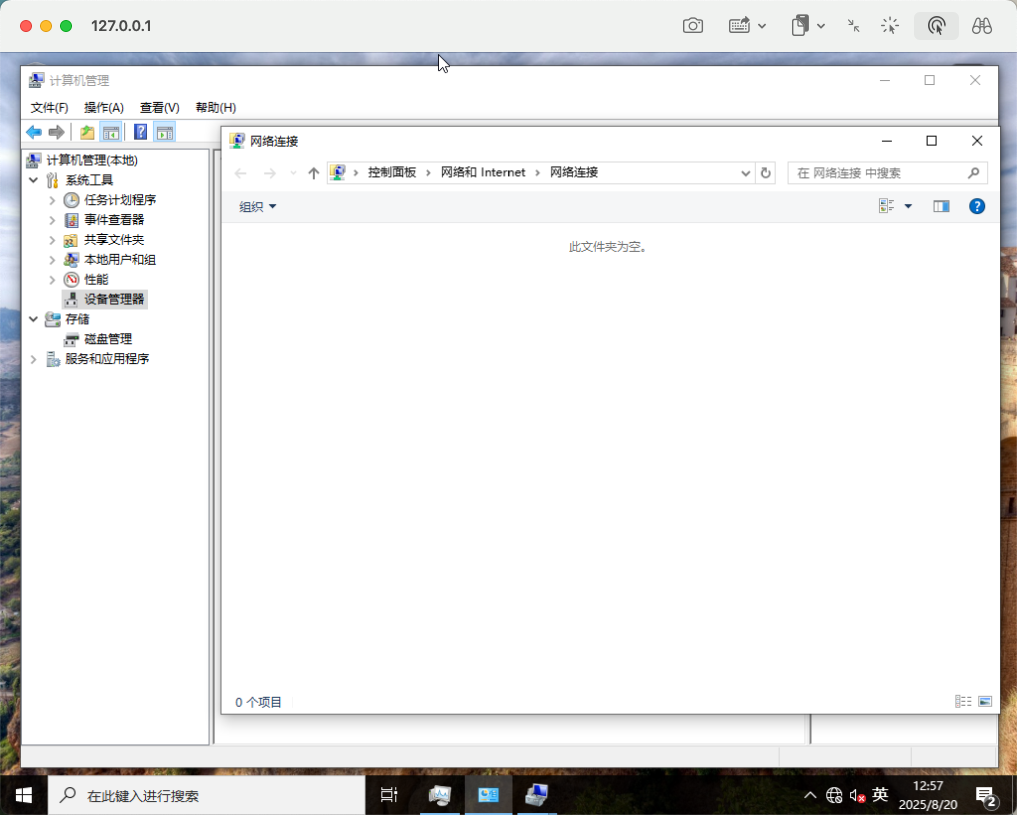Click the yellow Up one level folder icon
The image size is (1017, 815).
(x=87, y=132)
